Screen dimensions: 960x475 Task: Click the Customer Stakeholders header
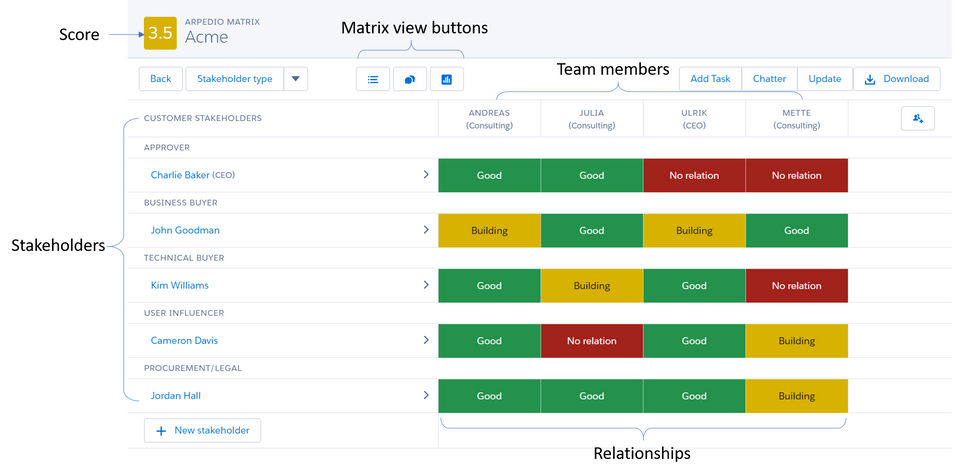pos(203,118)
